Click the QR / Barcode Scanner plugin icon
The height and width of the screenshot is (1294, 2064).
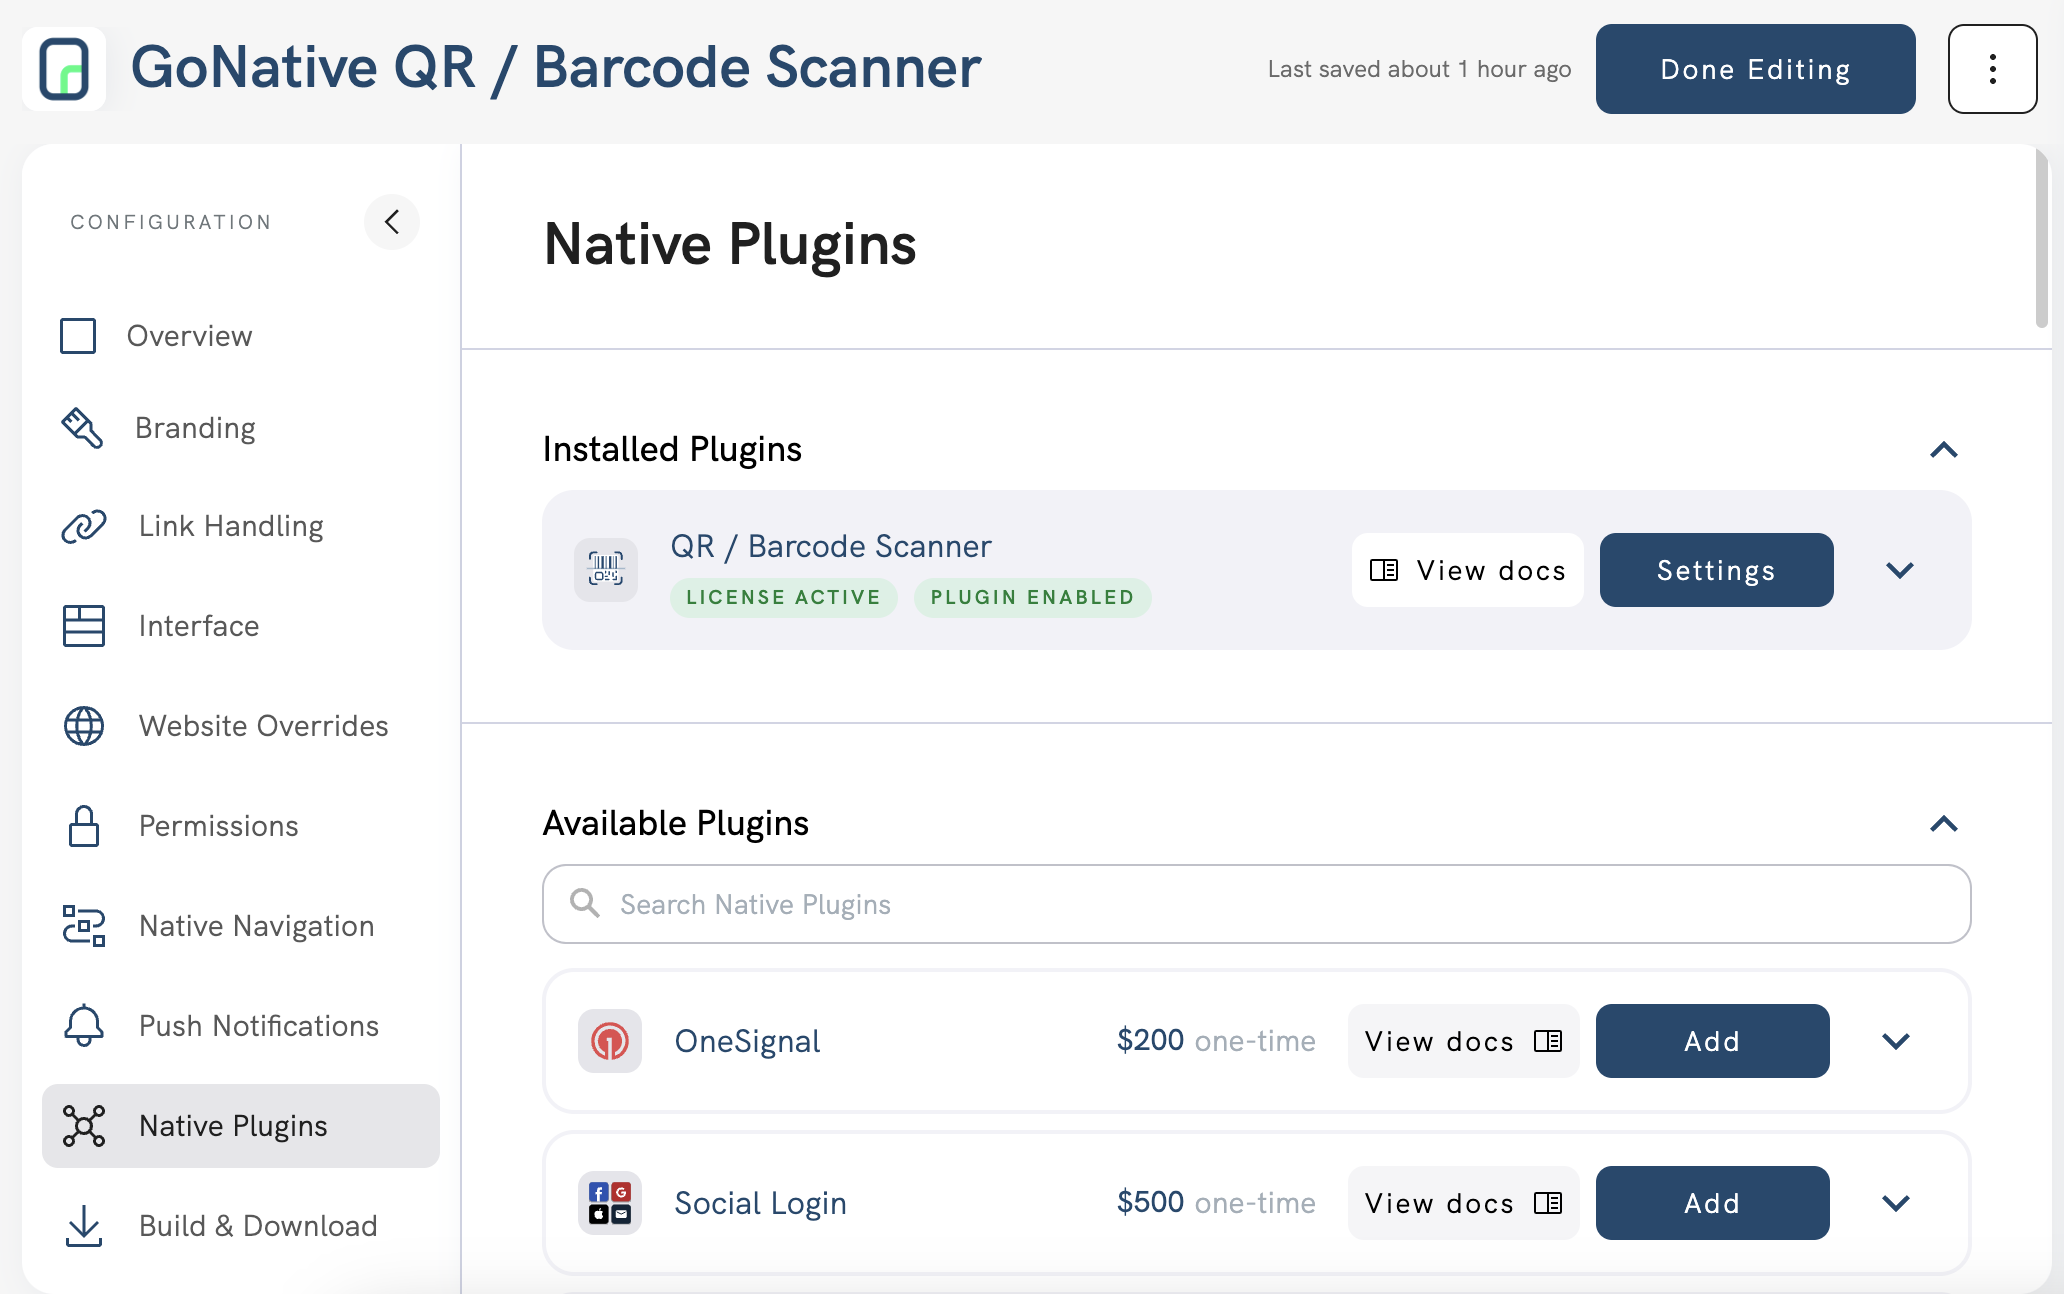pos(606,570)
